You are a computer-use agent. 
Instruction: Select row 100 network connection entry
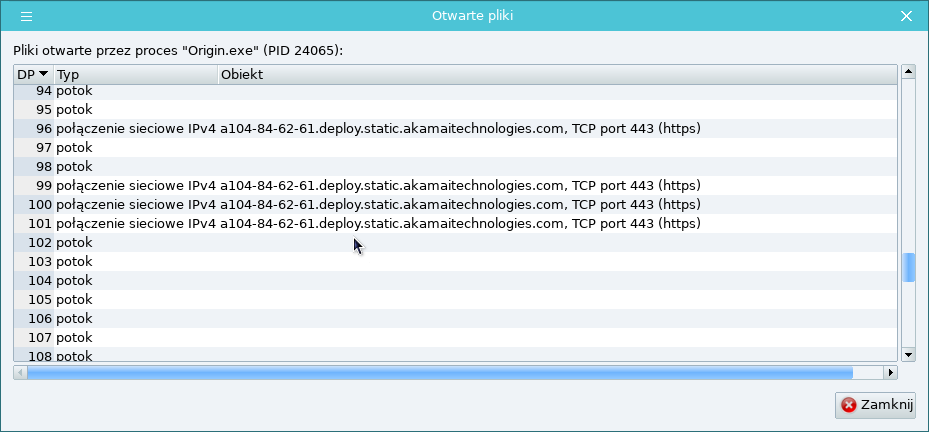coord(456,204)
